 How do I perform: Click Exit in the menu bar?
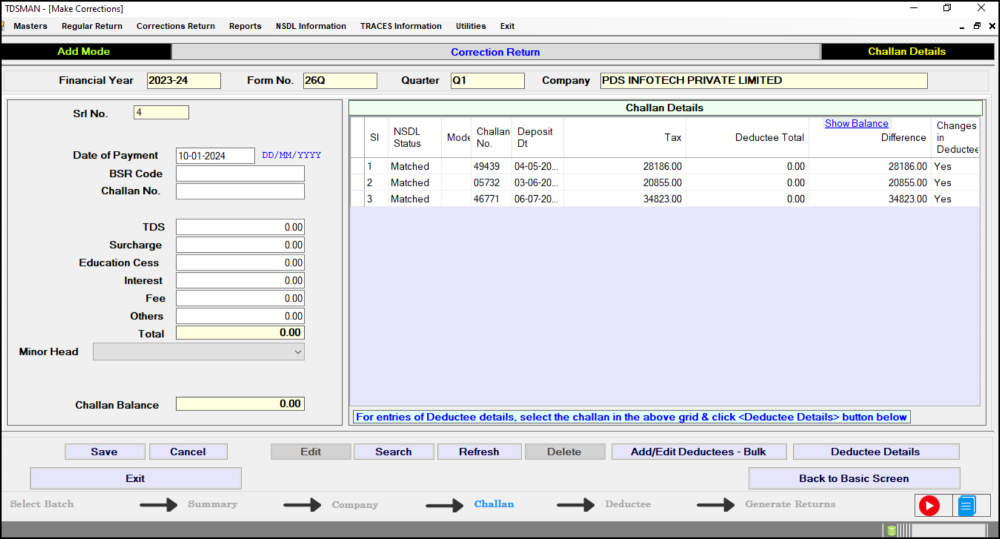point(507,26)
